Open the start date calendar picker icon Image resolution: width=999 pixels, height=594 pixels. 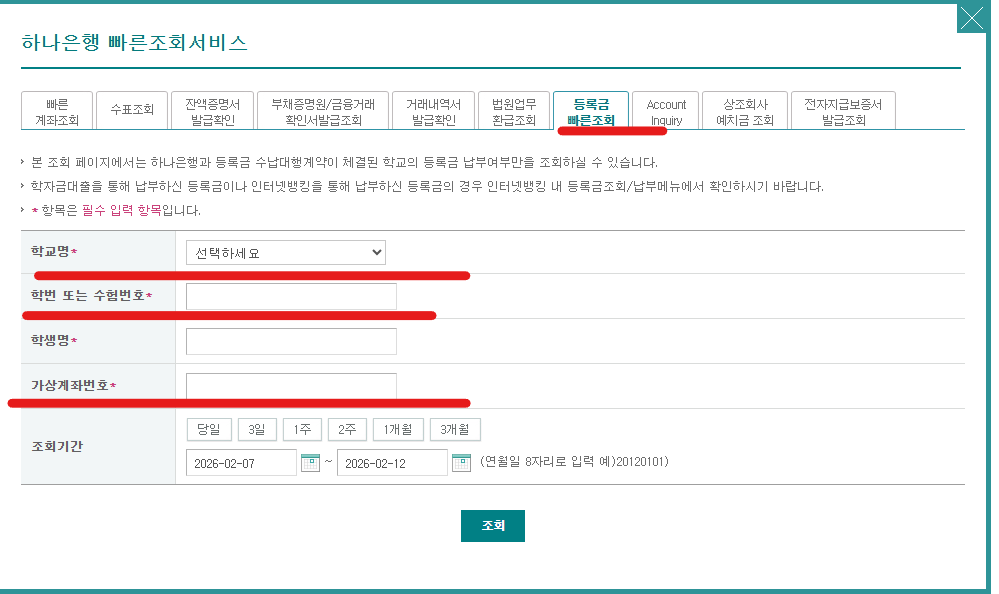310,462
